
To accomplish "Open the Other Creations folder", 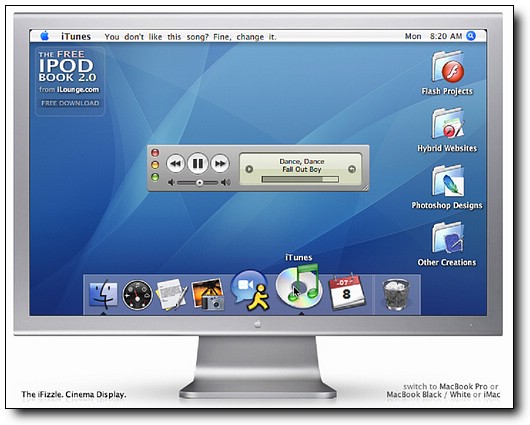I will coord(447,244).
